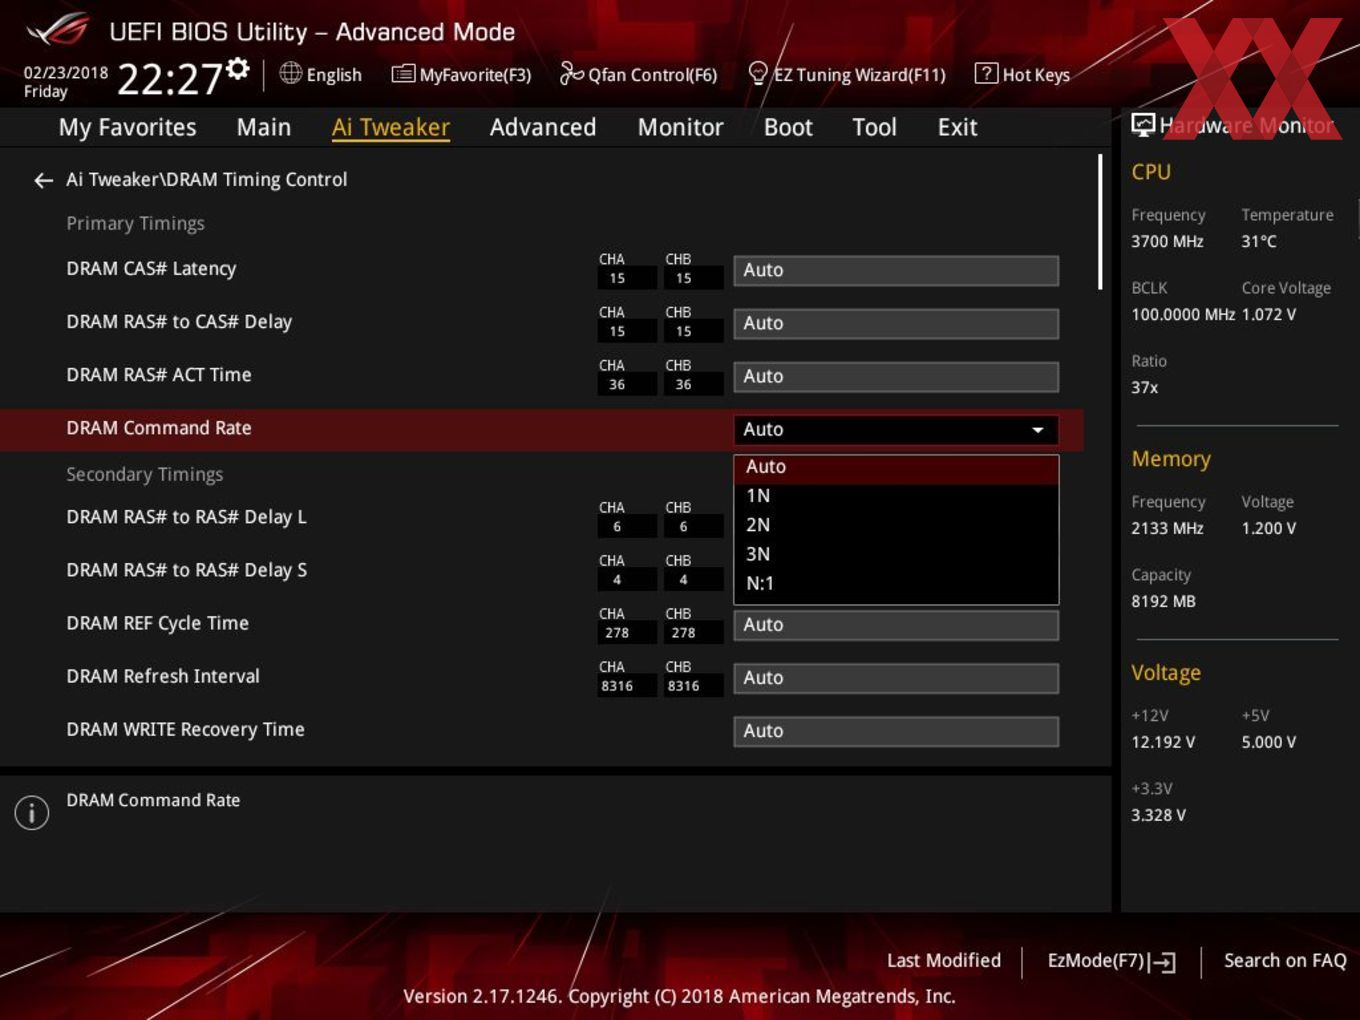The image size is (1360, 1020).
Task: Choose 2N command rate option
Action: (896, 525)
